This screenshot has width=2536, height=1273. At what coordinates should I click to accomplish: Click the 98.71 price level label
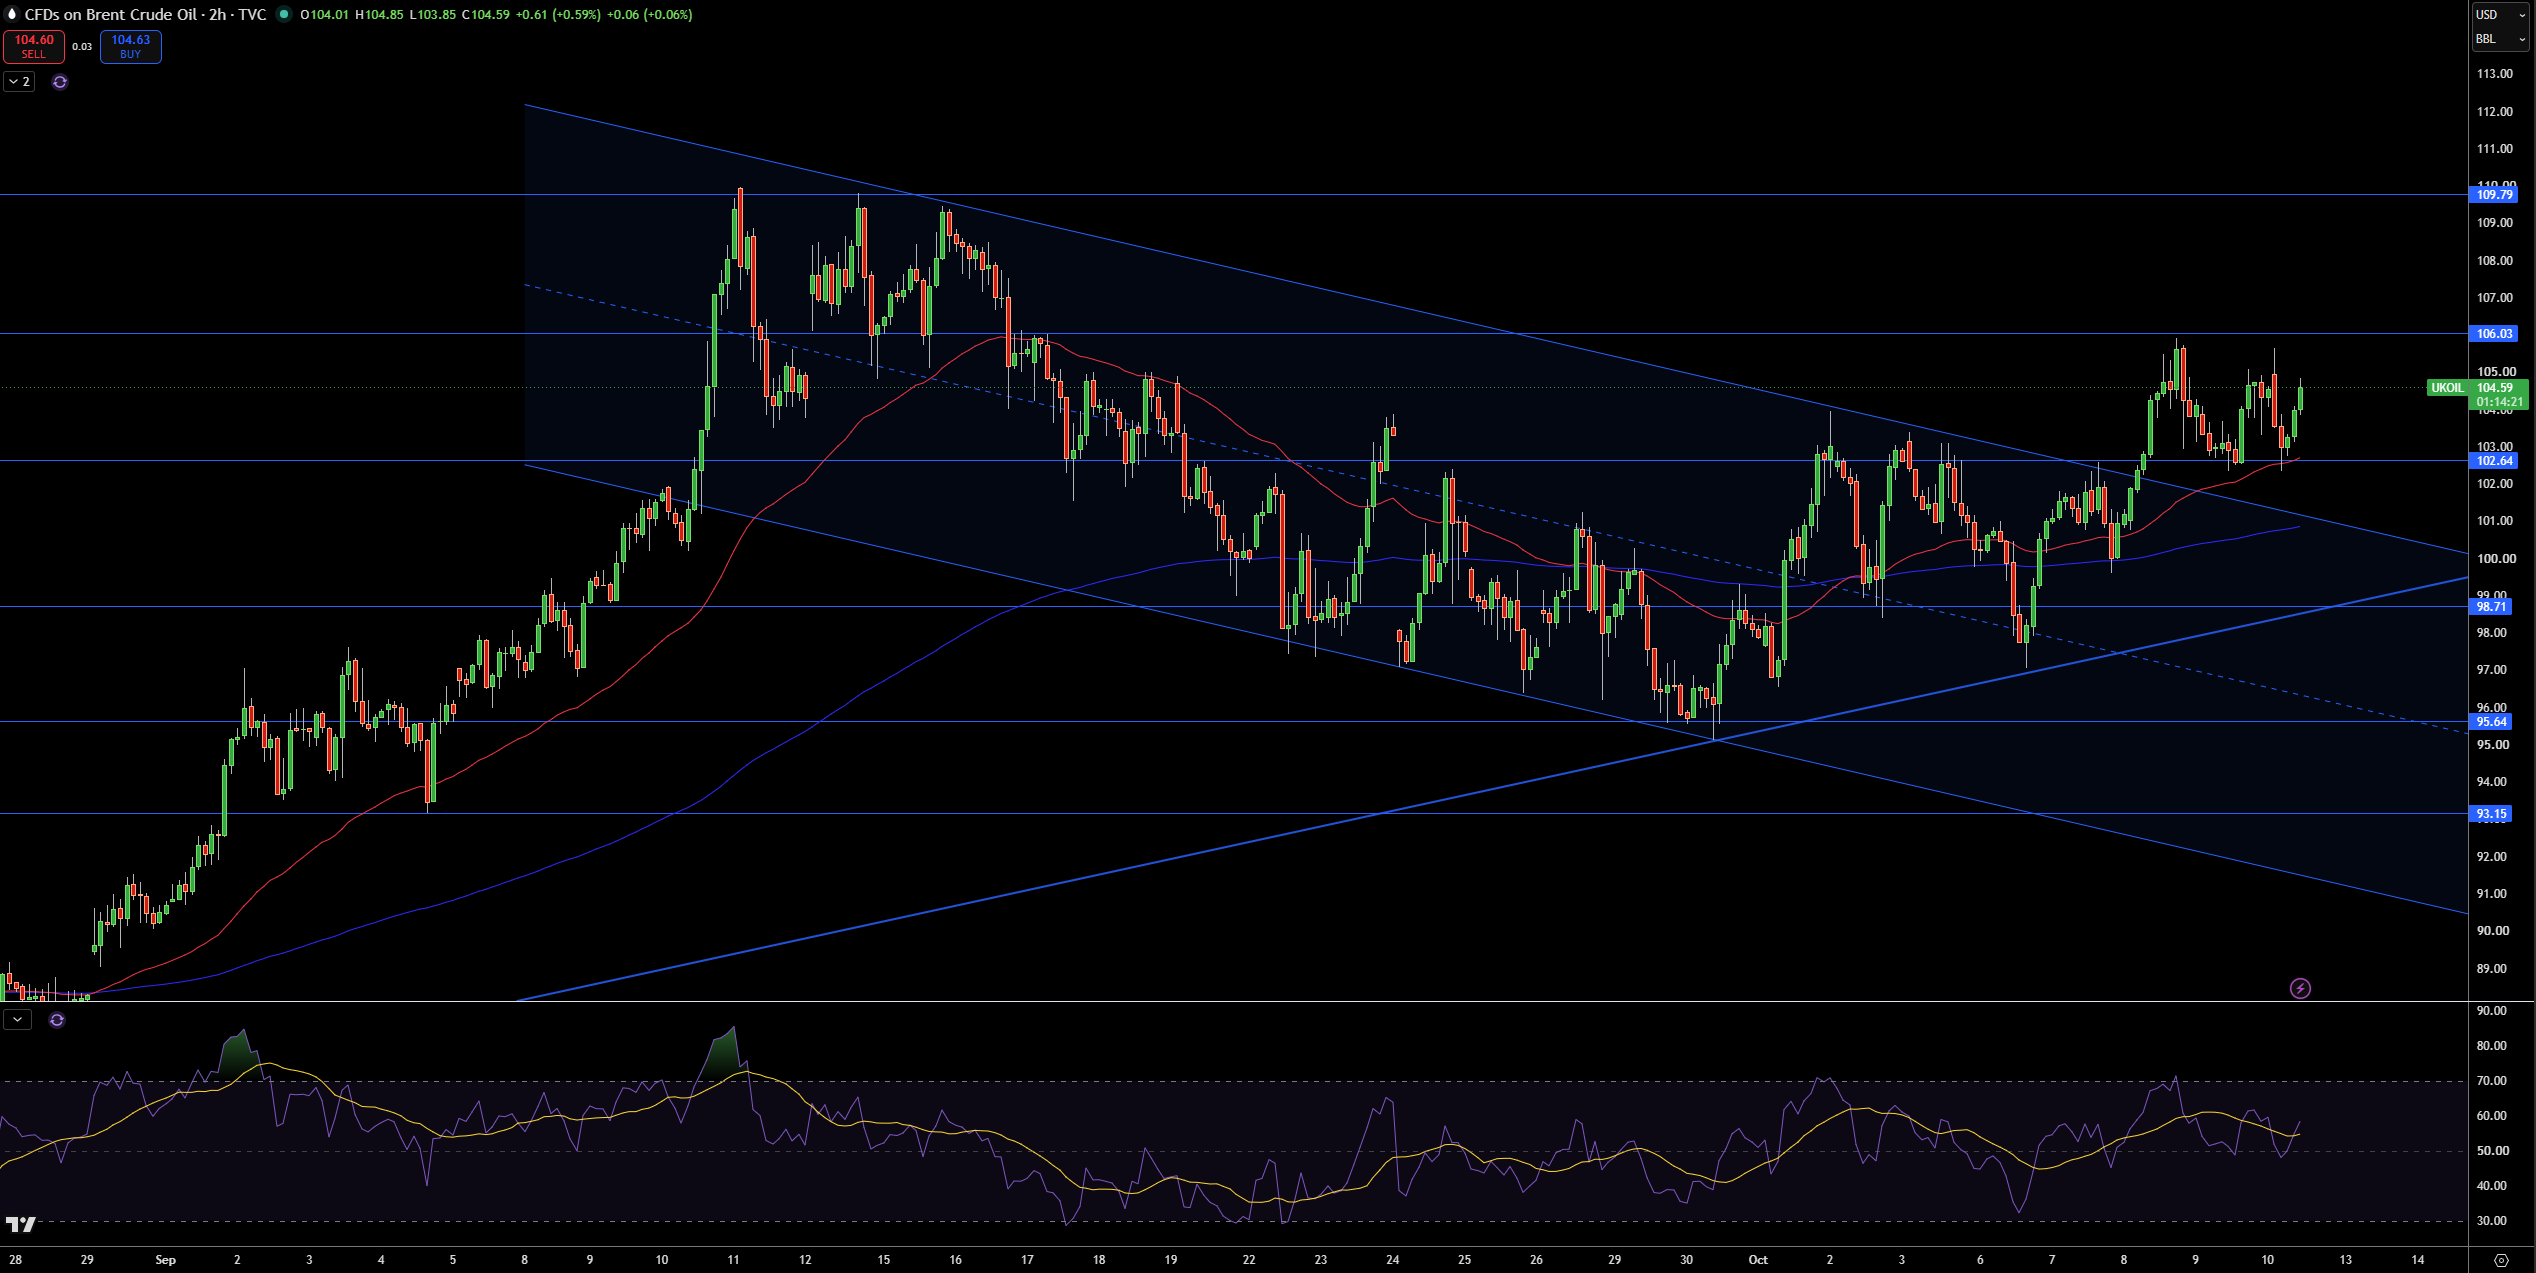pyautogui.click(x=2491, y=607)
